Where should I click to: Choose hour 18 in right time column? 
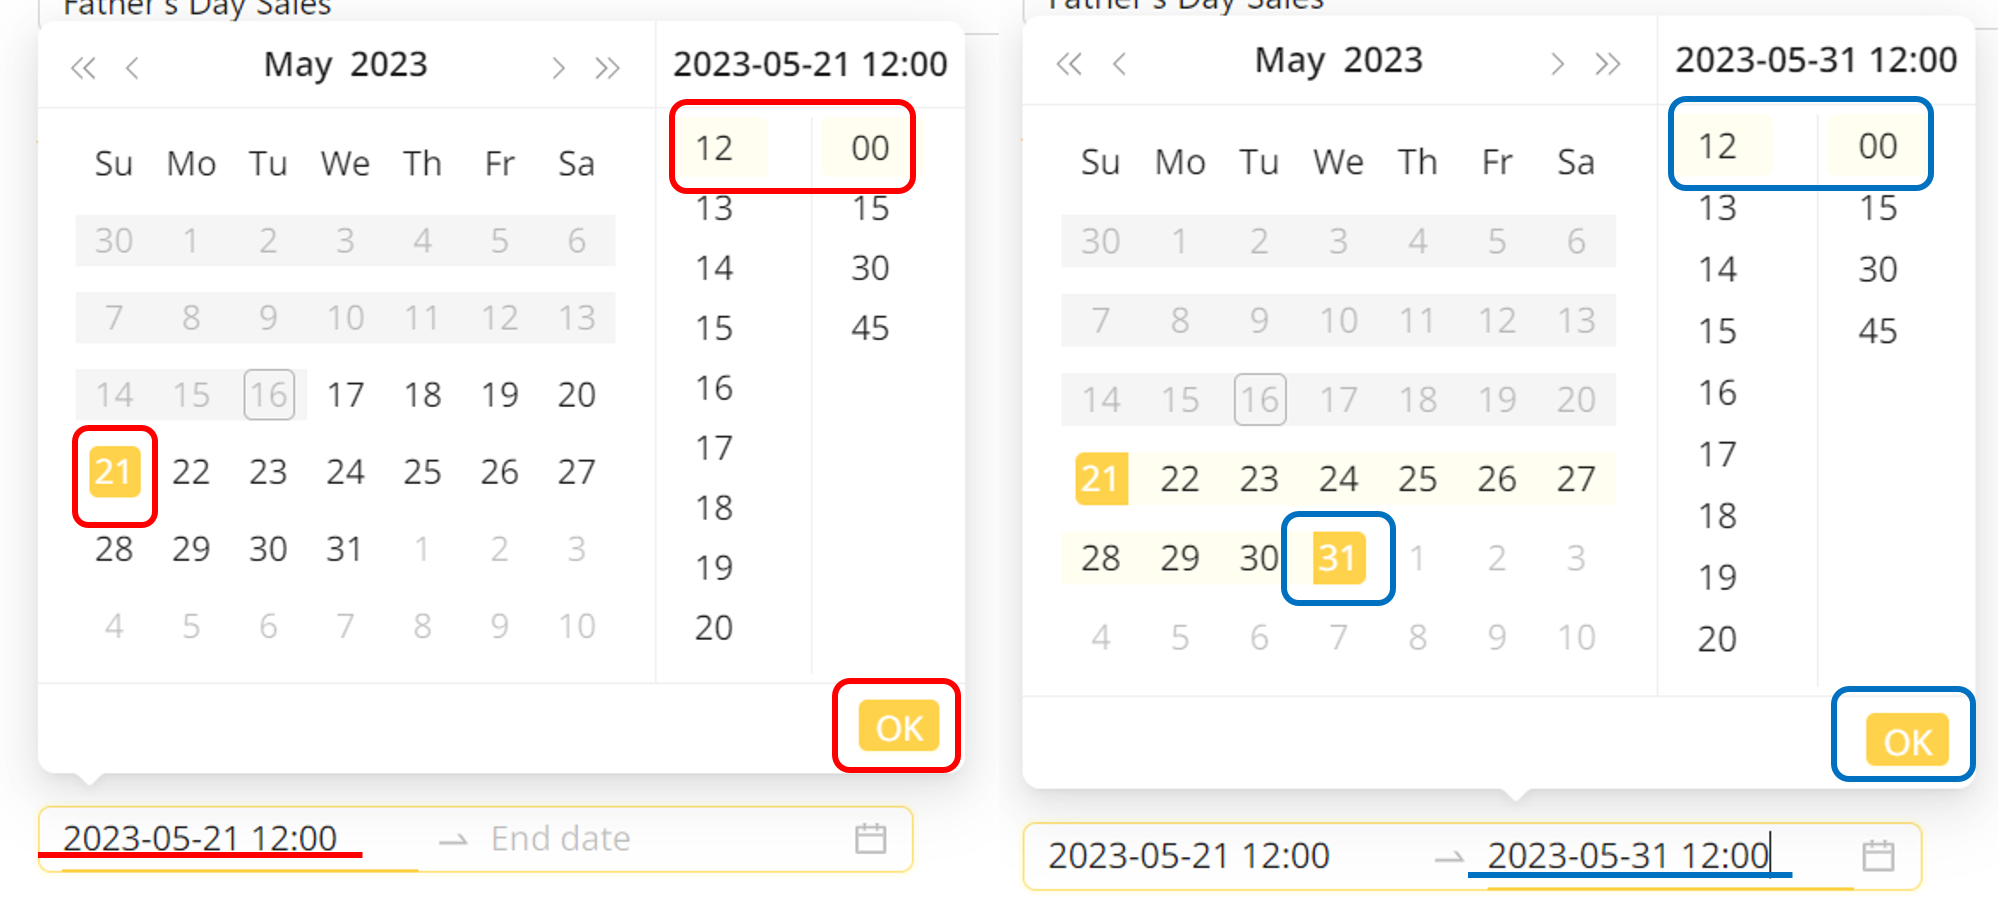coord(1717,516)
